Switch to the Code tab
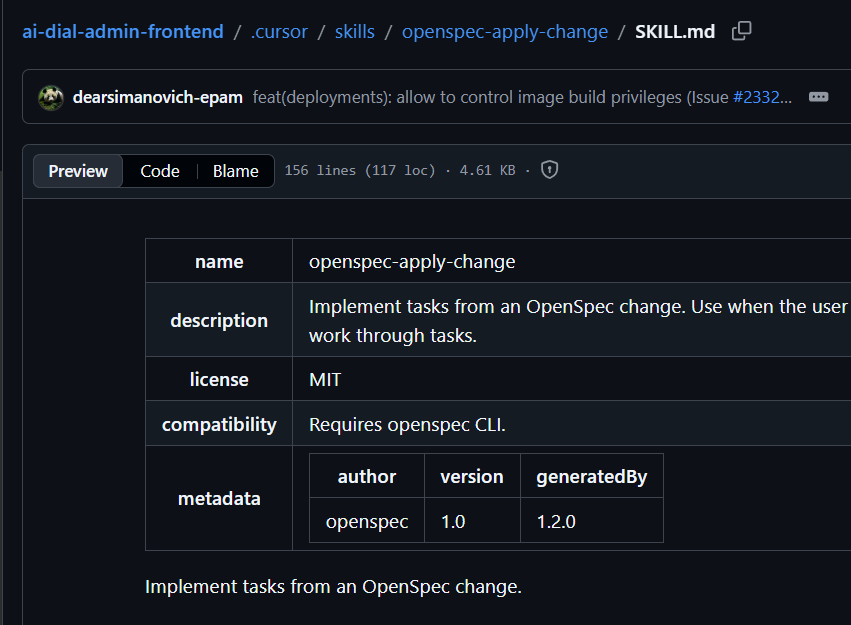Viewport: 851px width, 625px height. click(x=160, y=171)
